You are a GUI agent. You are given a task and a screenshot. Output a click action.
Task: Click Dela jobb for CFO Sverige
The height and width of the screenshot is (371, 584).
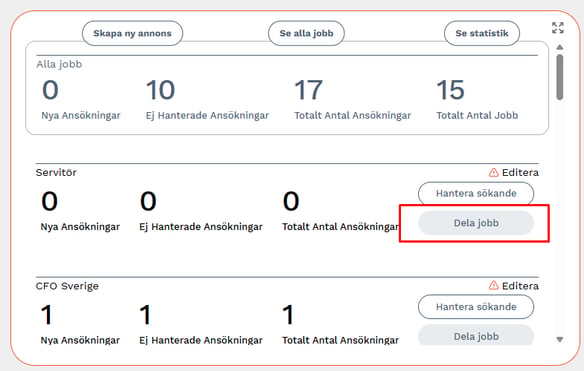click(476, 335)
